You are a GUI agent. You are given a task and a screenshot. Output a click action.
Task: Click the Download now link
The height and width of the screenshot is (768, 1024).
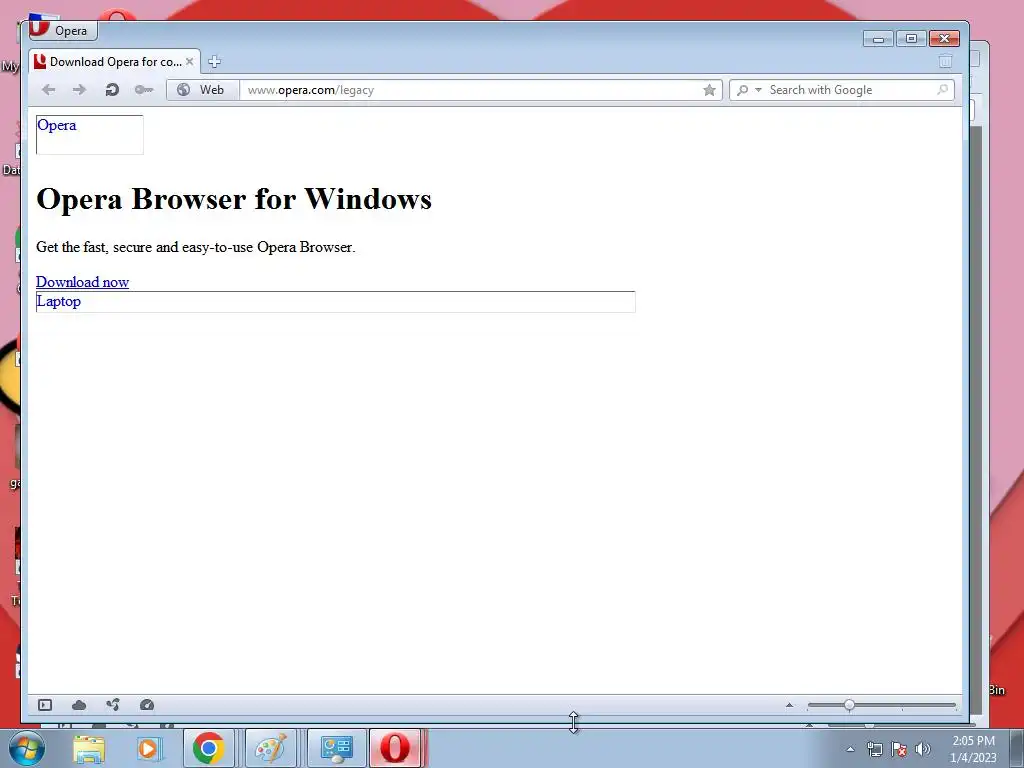[82, 281]
